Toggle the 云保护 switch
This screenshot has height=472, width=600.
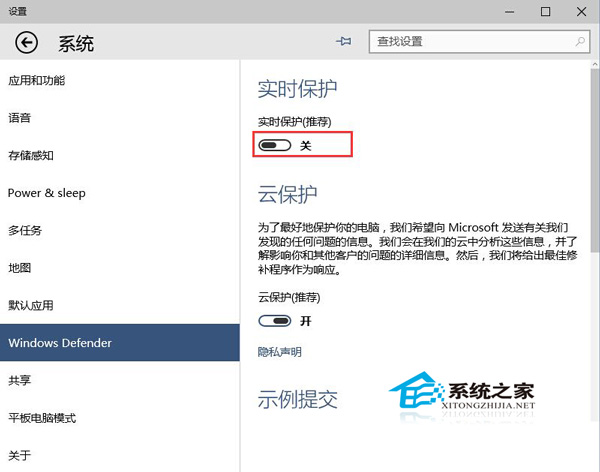[x=275, y=321]
